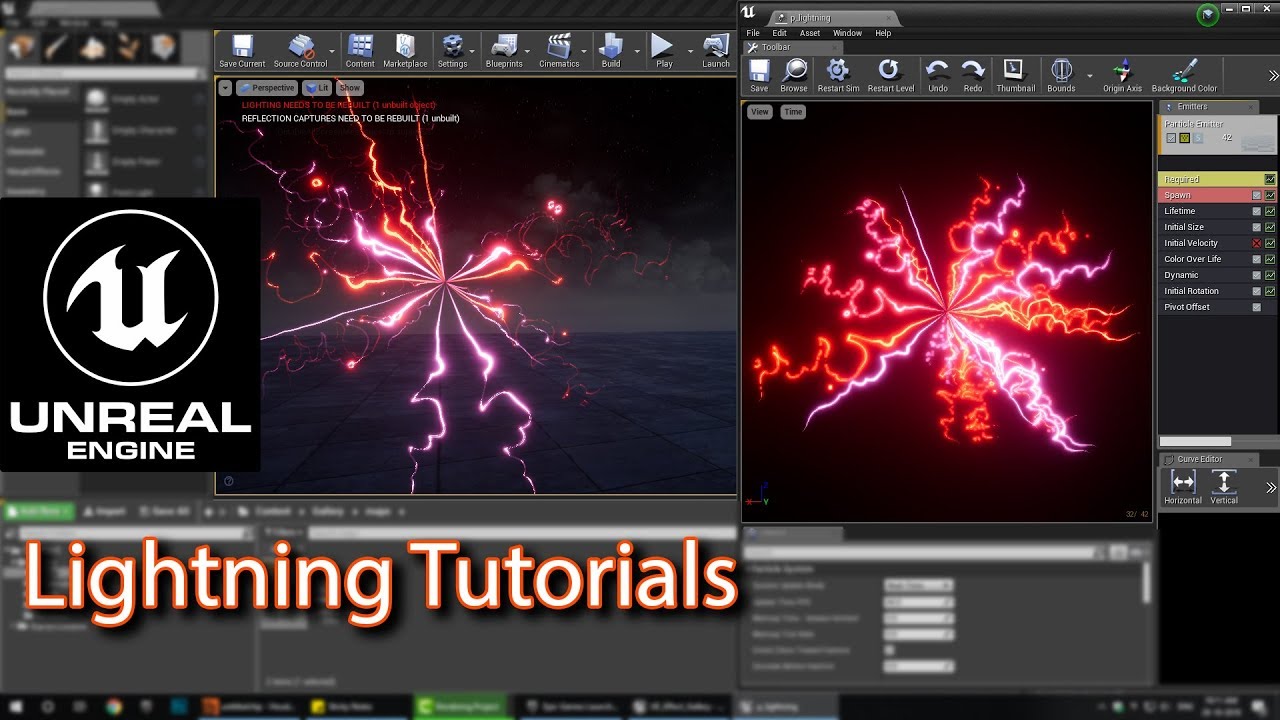The width and height of the screenshot is (1280, 720).
Task: Expand the Cascade toolbar overflow chevron
Action: [x=1273, y=75]
